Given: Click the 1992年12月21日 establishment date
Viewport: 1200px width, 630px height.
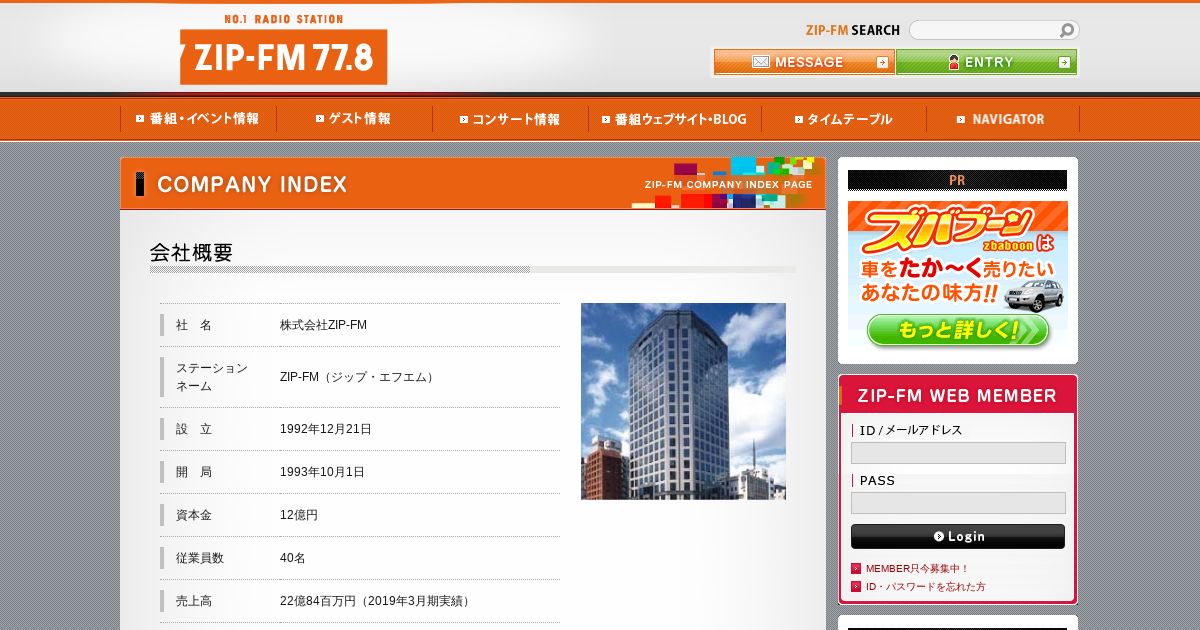Looking at the screenshot, I should [326, 429].
